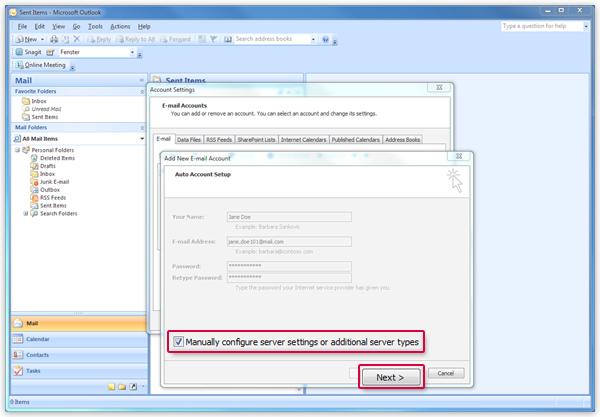
Task: Select the Search Folders item
Action: (54, 213)
